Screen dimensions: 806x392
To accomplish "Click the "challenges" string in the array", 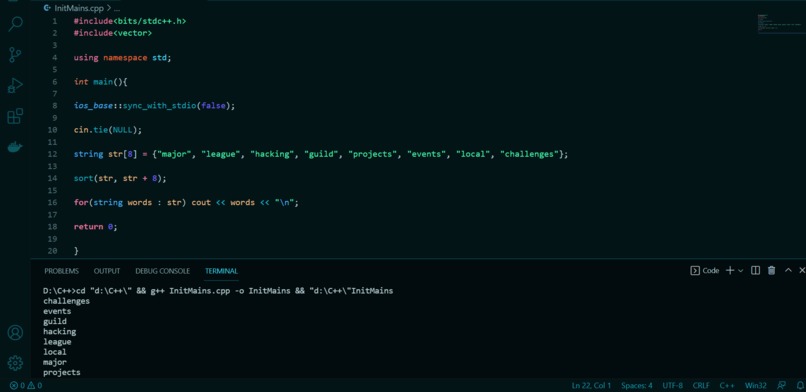I will 529,154.
